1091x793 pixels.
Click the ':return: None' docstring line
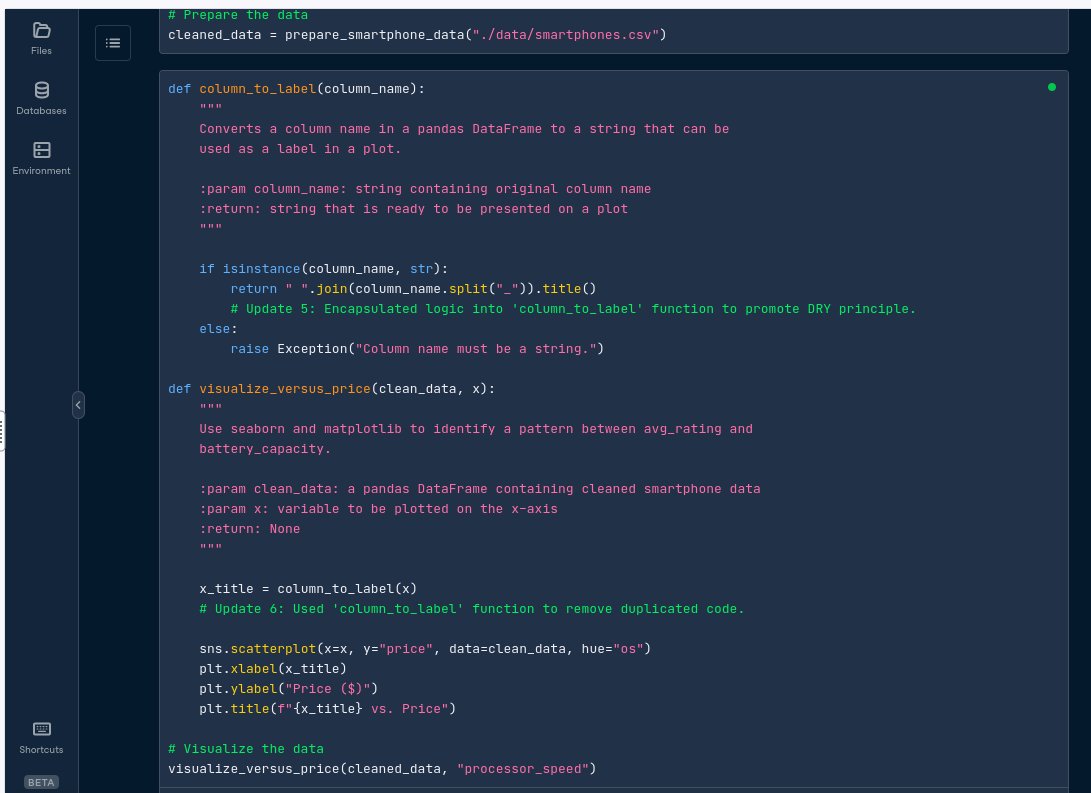click(x=250, y=529)
